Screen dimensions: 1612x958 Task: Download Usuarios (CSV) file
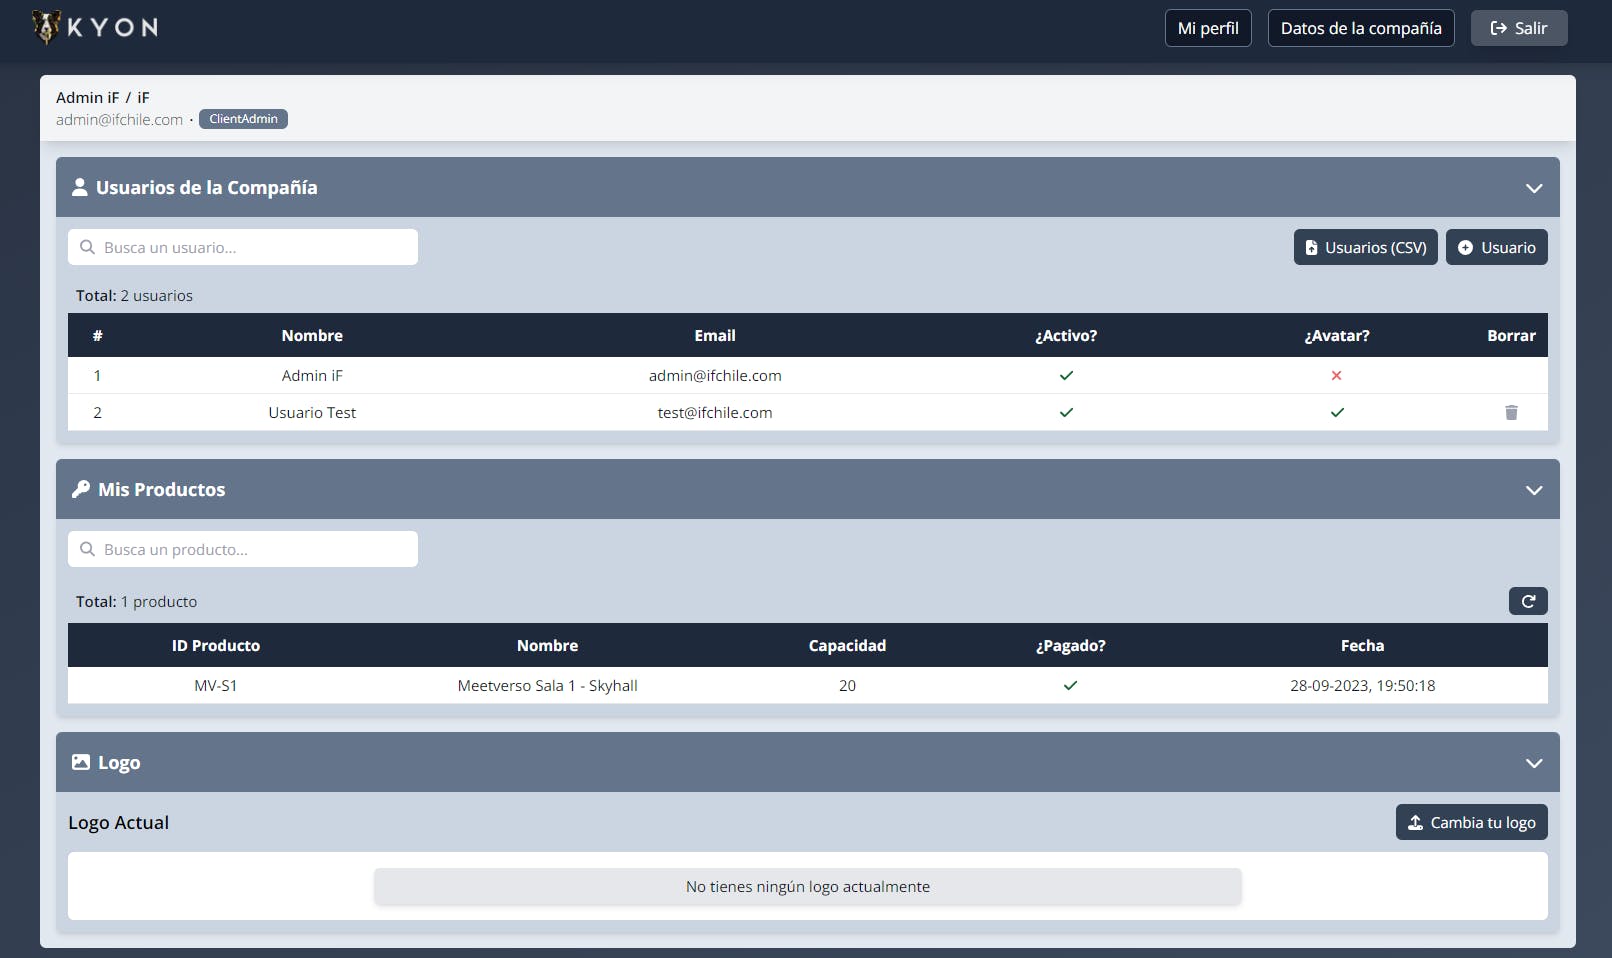point(1366,247)
